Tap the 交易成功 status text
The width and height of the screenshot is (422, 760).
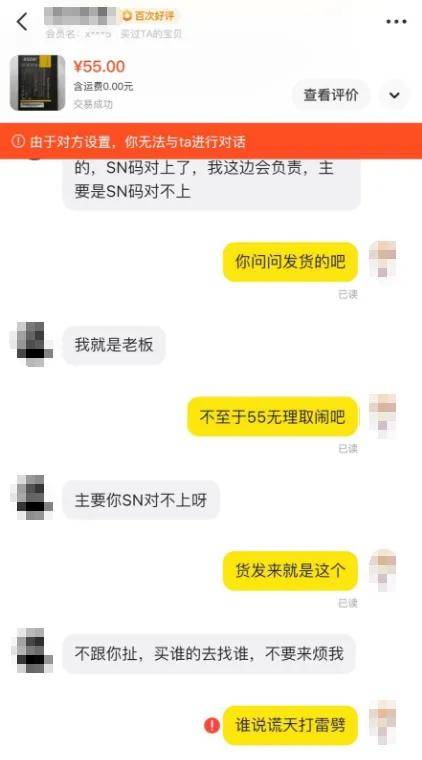click(x=93, y=104)
